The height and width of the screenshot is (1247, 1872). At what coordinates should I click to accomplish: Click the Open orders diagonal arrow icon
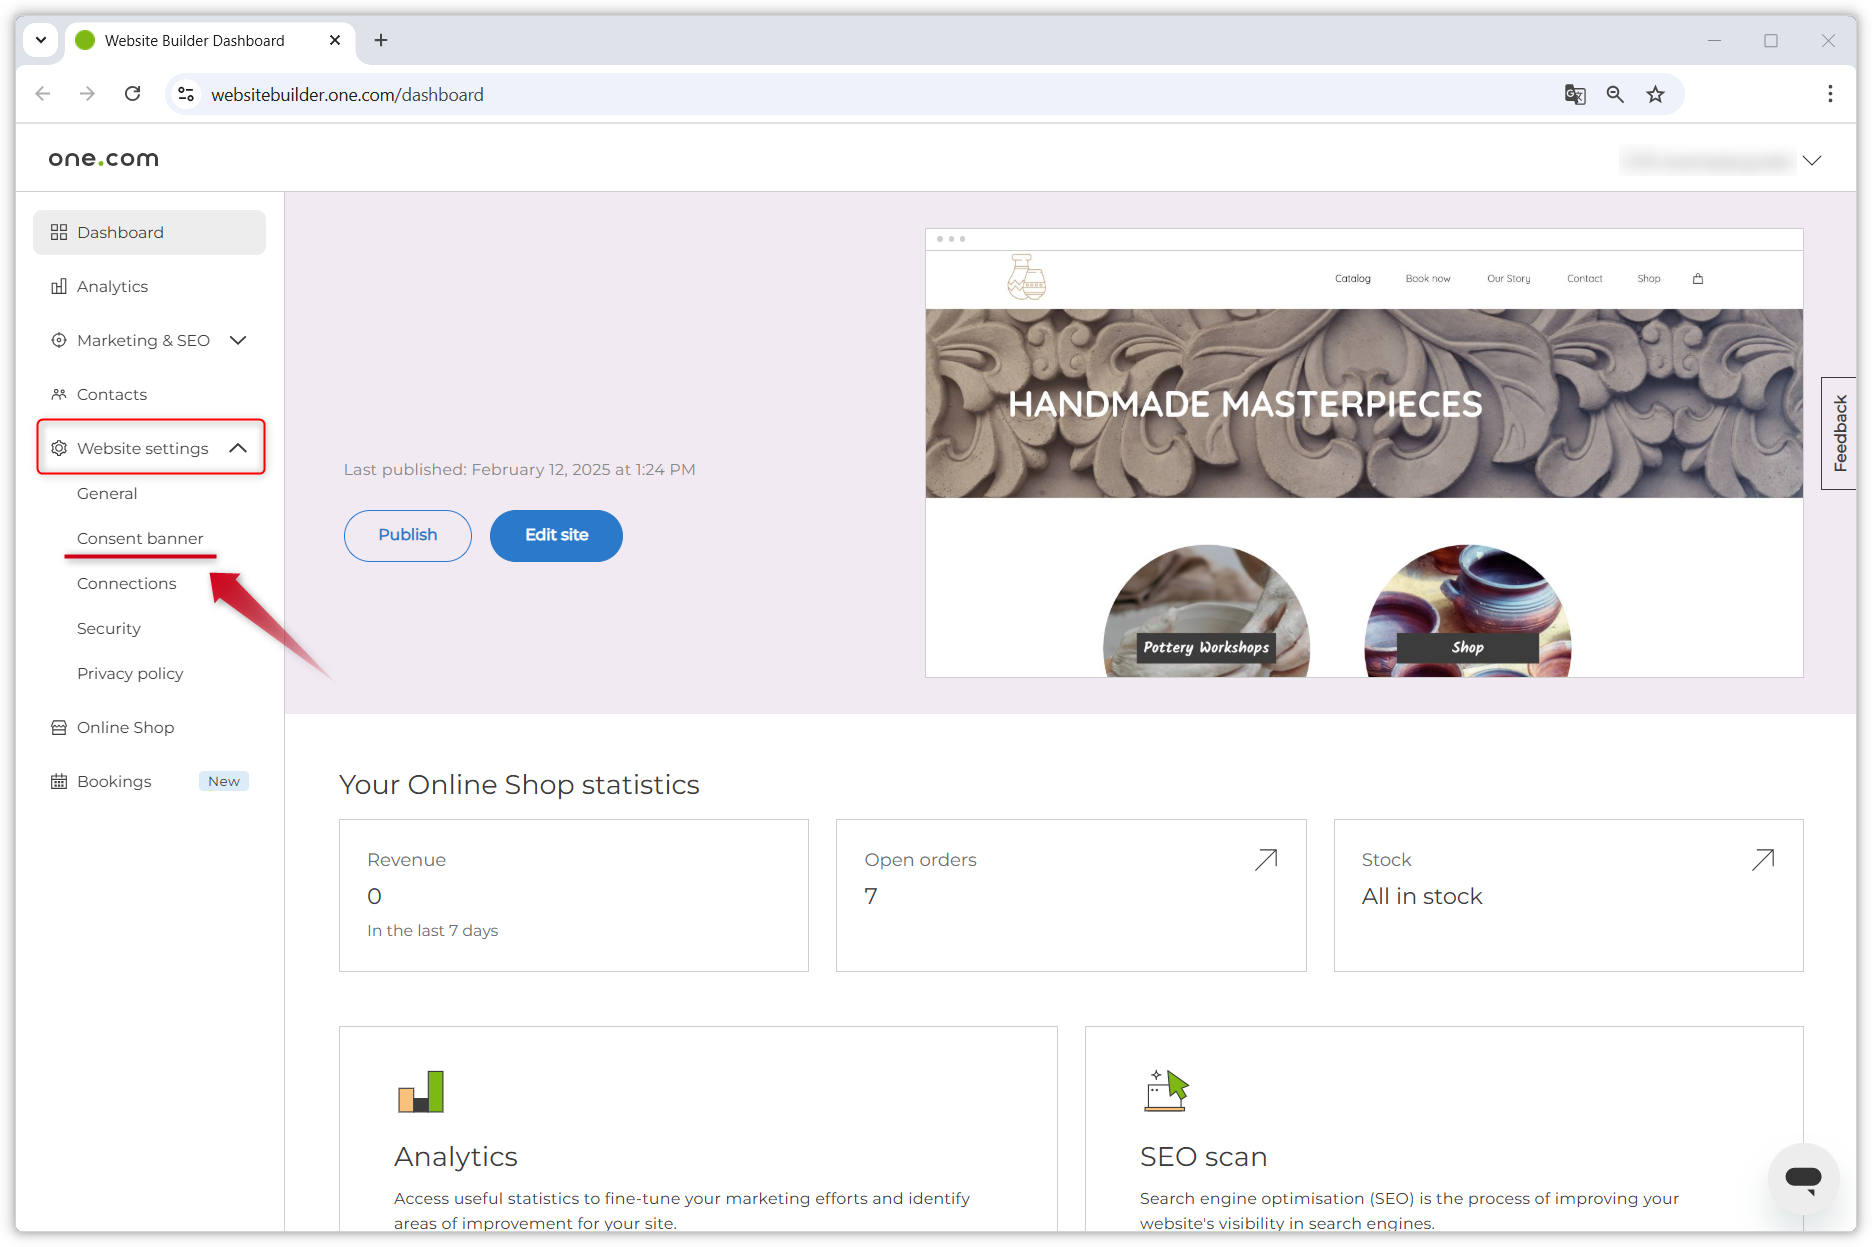[x=1266, y=859]
